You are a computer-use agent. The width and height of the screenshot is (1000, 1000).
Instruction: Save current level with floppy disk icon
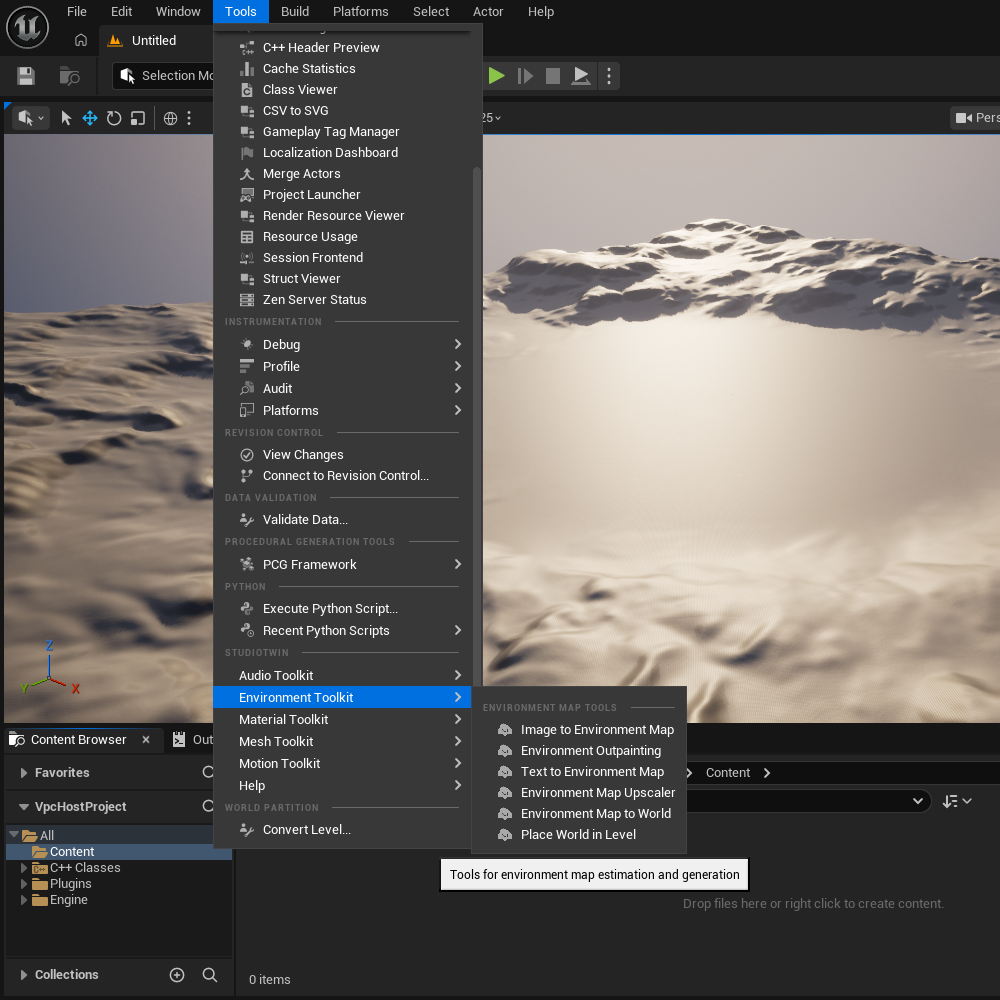click(x=26, y=76)
